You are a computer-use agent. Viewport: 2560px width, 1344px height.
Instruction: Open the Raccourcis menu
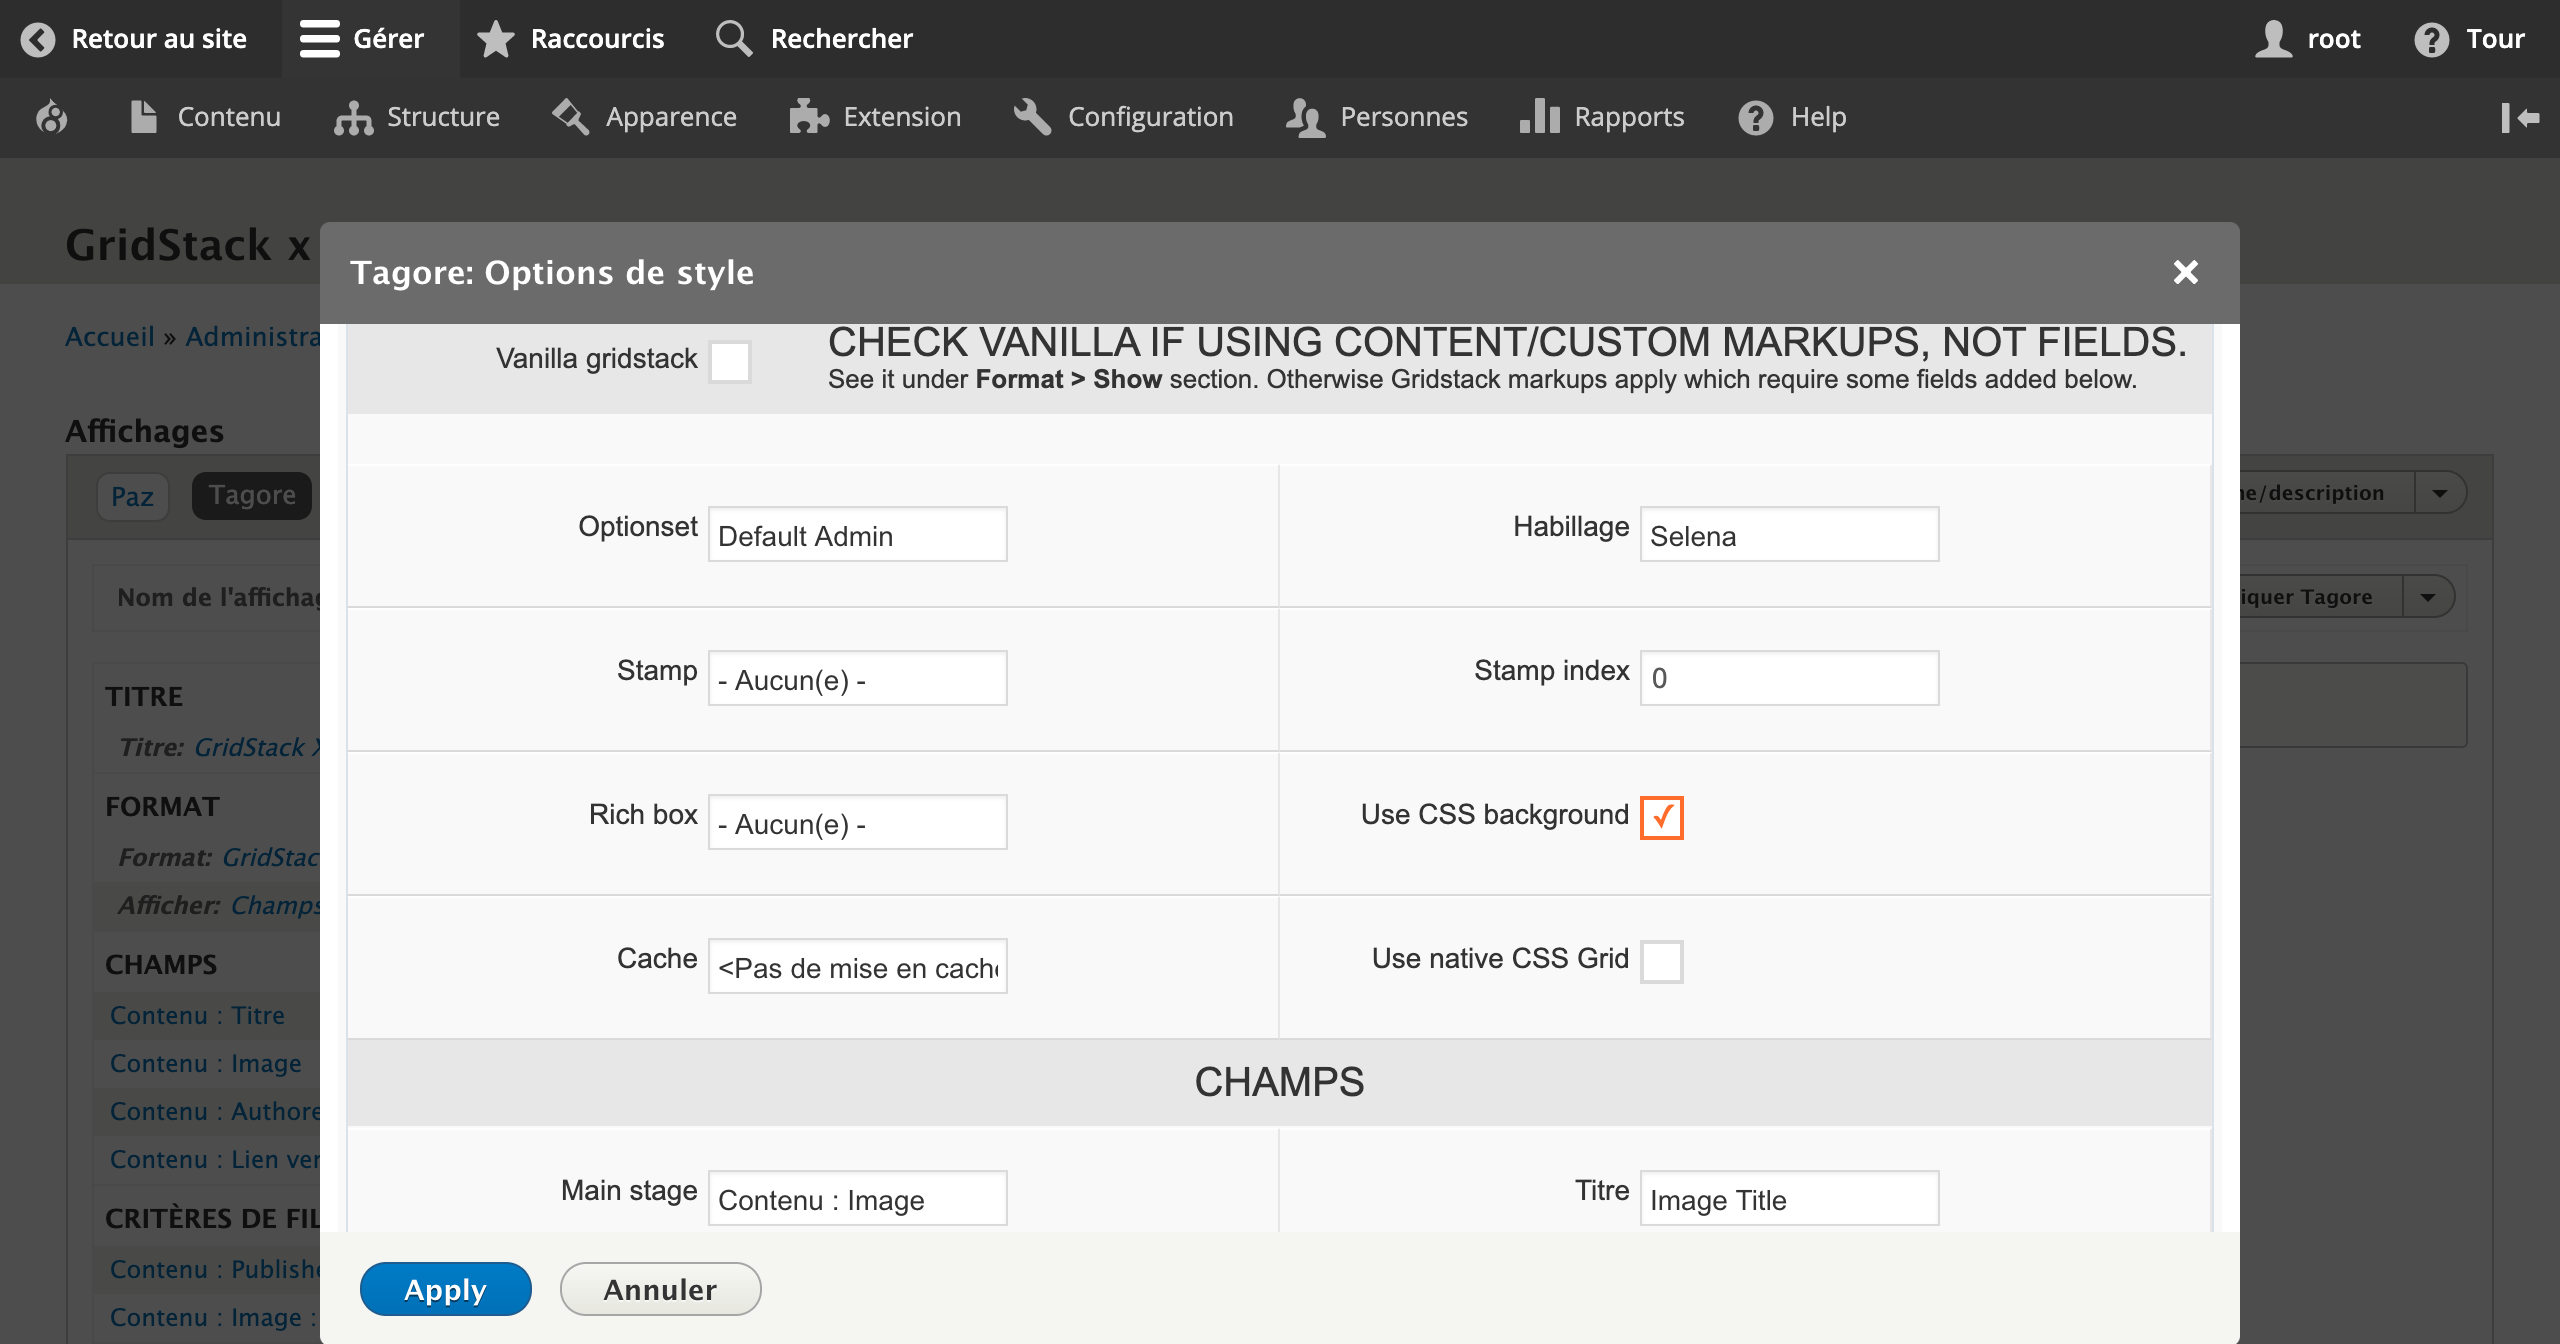[x=571, y=38]
